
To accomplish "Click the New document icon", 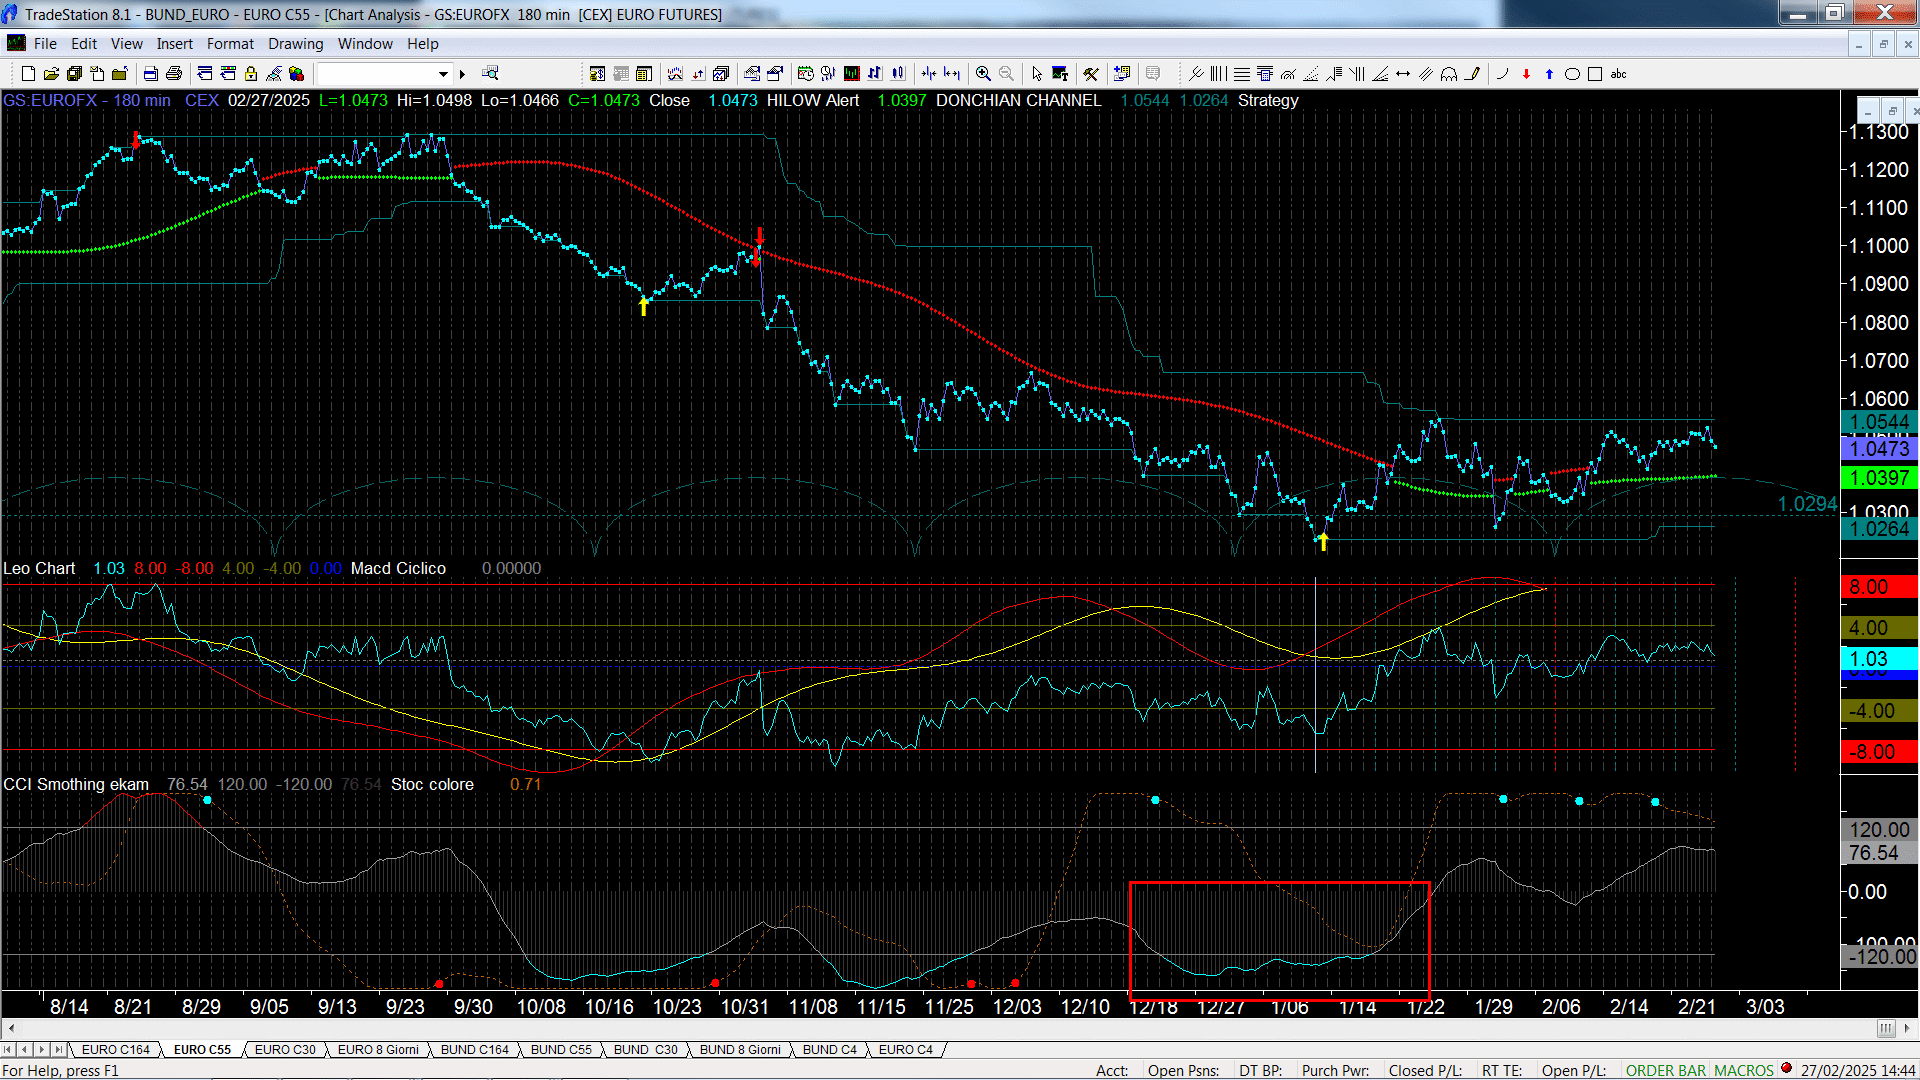I will pyautogui.click(x=28, y=73).
